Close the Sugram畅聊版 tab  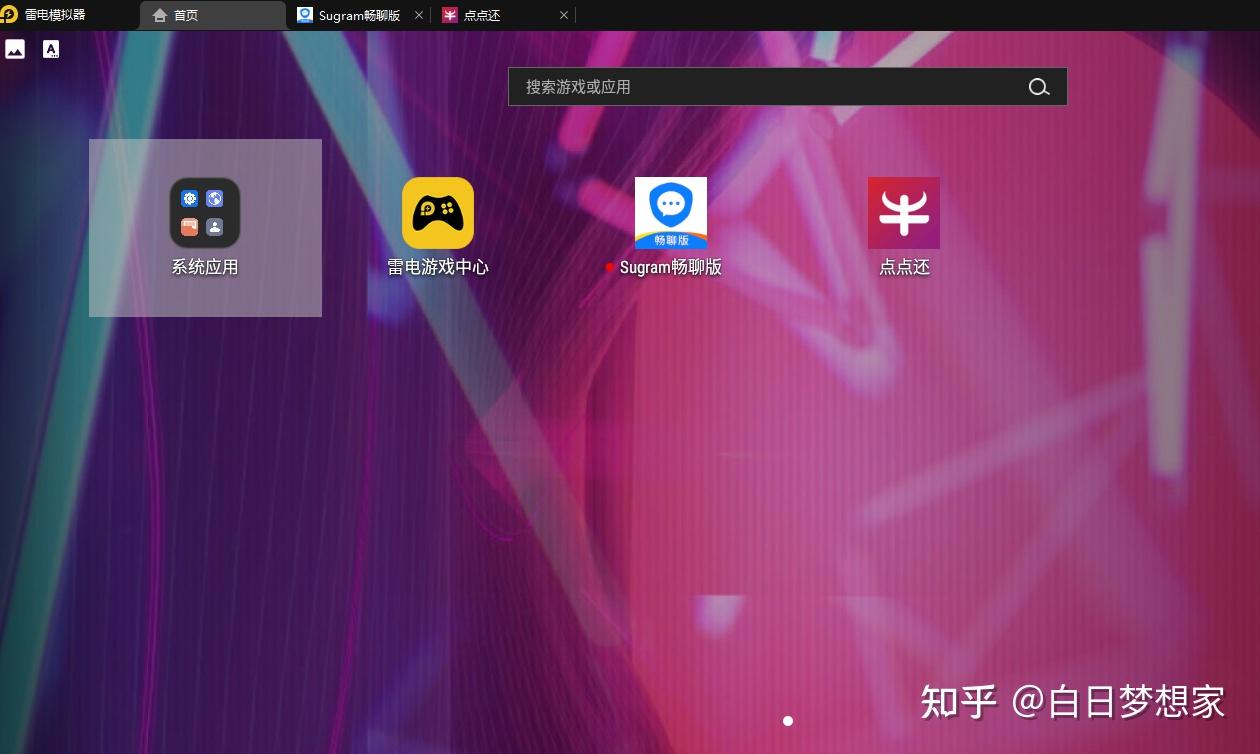pyautogui.click(x=419, y=15)
